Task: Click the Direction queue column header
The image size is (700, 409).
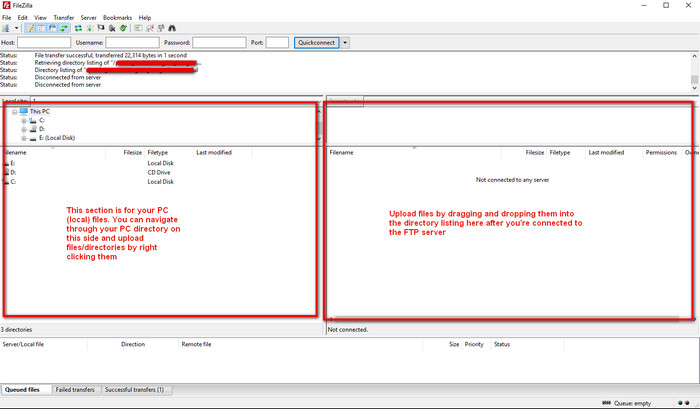Action: pyautogui.click(x=133, y=344)
